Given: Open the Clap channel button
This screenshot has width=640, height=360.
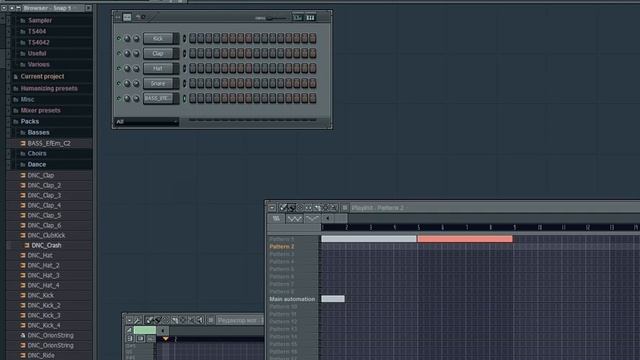Looking at the screenshot, I should [x=158, y=53].
